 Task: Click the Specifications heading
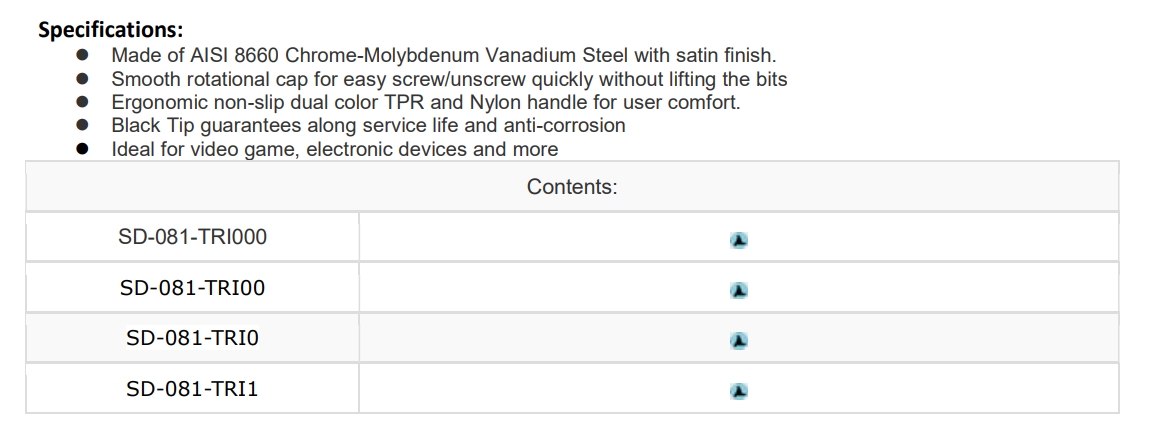pyautogui.click(x=110, y=31)
